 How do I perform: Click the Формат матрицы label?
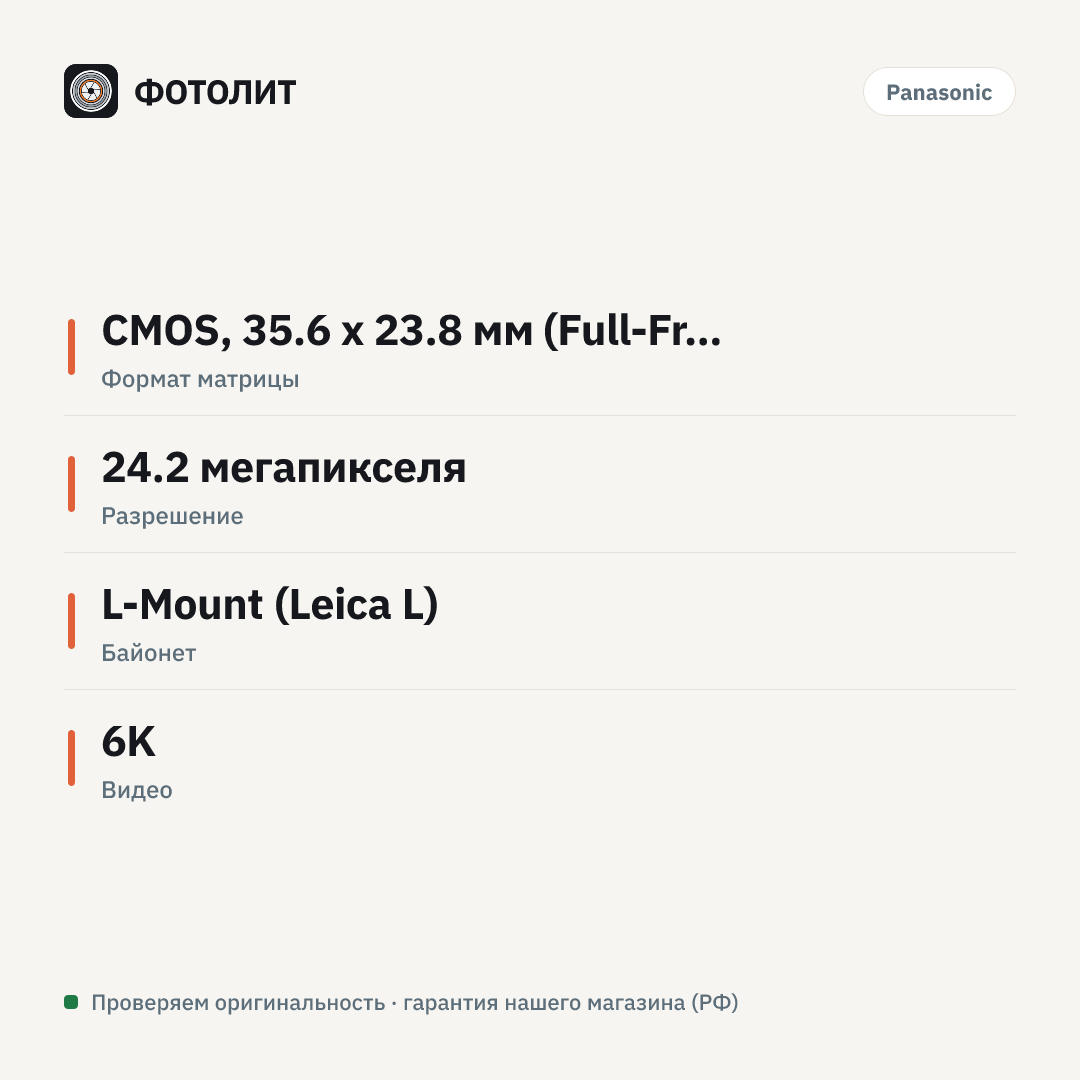tap(200, 380)
